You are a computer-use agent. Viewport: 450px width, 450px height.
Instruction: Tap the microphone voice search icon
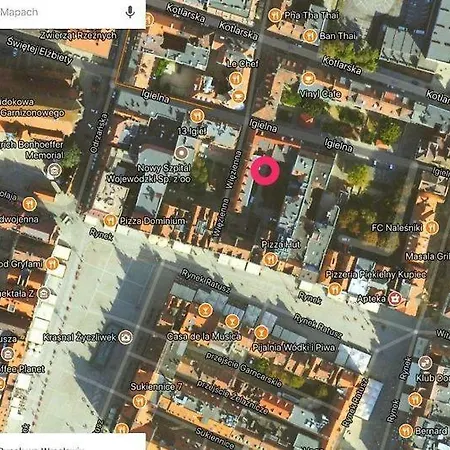click(x=130, y=12)
